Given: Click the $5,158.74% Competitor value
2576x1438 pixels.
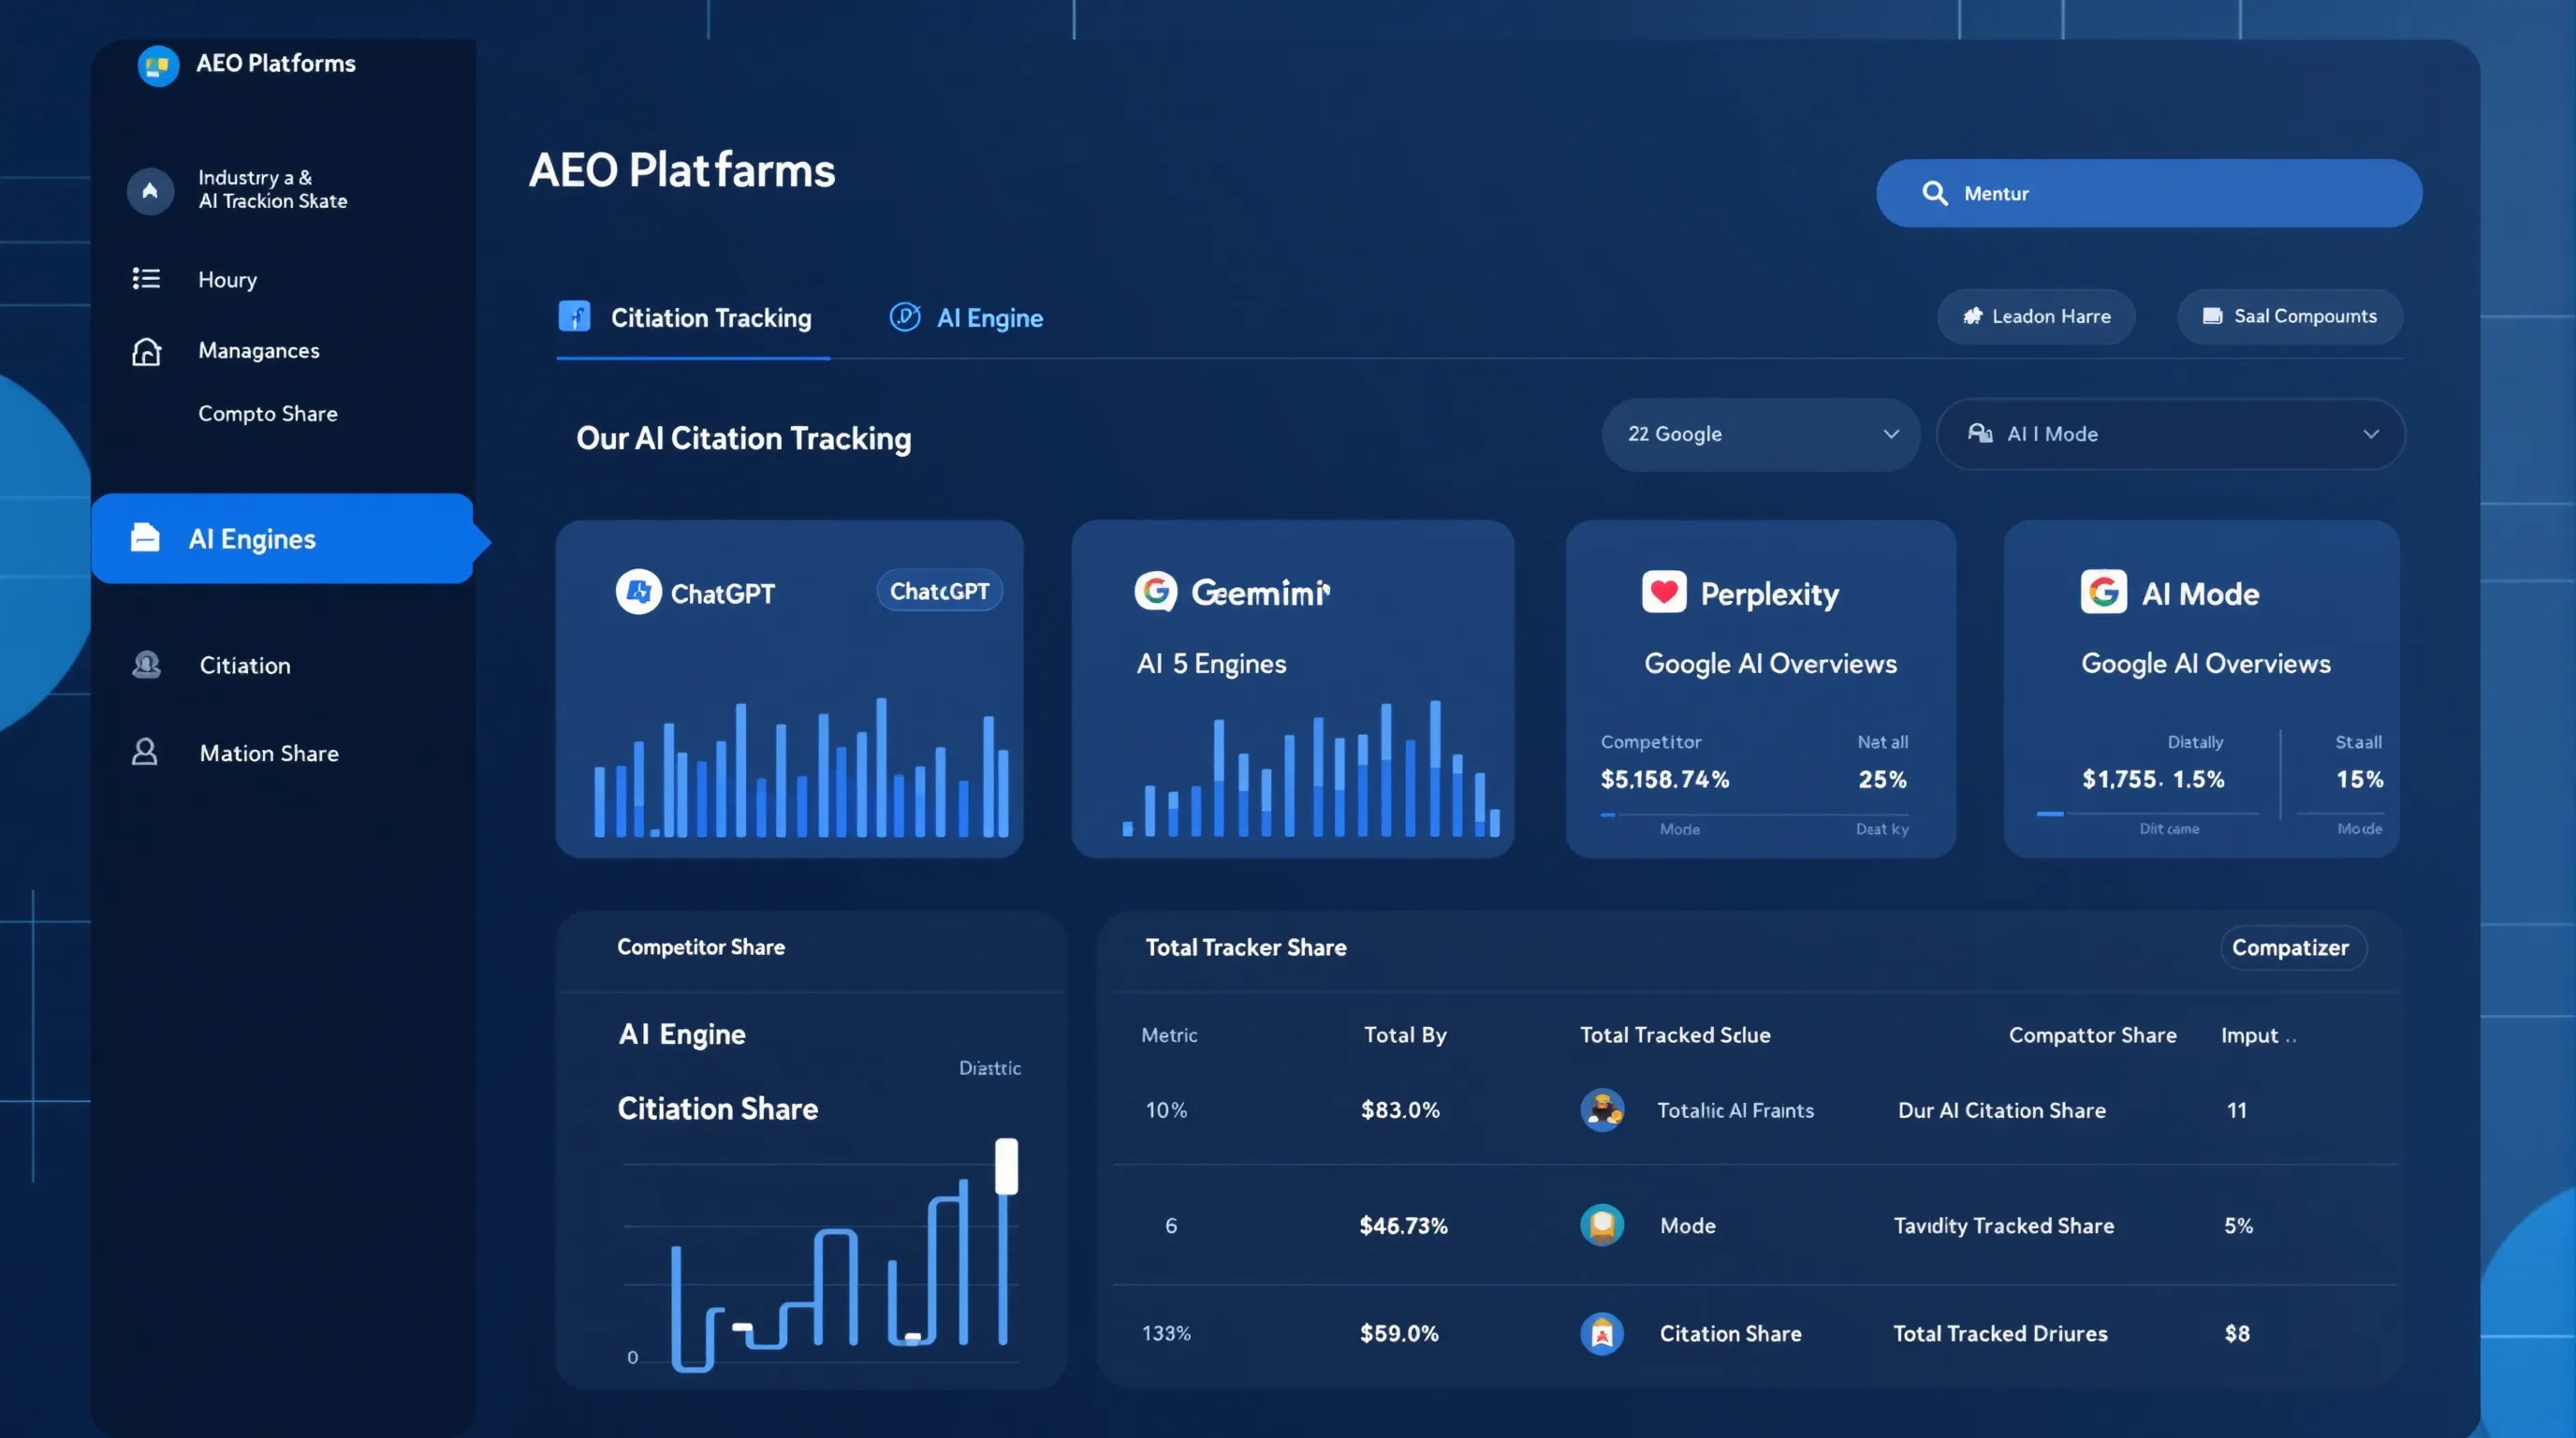Looking at the screenshot, I should tap(1665, 779).
